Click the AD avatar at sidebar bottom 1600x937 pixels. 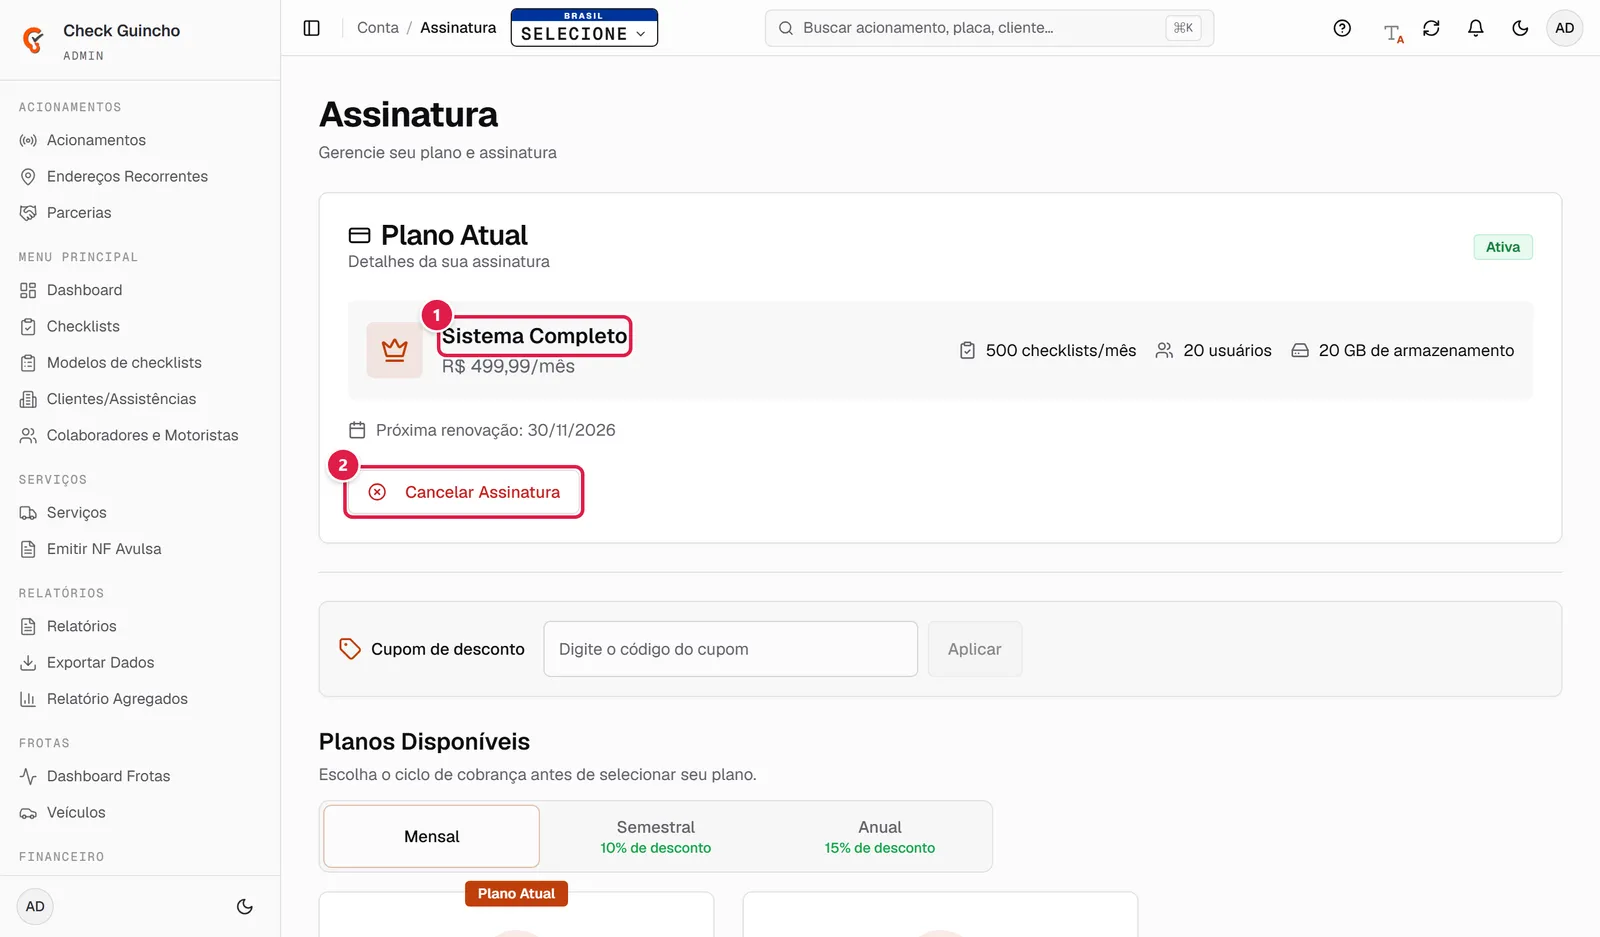click(35, 907)
